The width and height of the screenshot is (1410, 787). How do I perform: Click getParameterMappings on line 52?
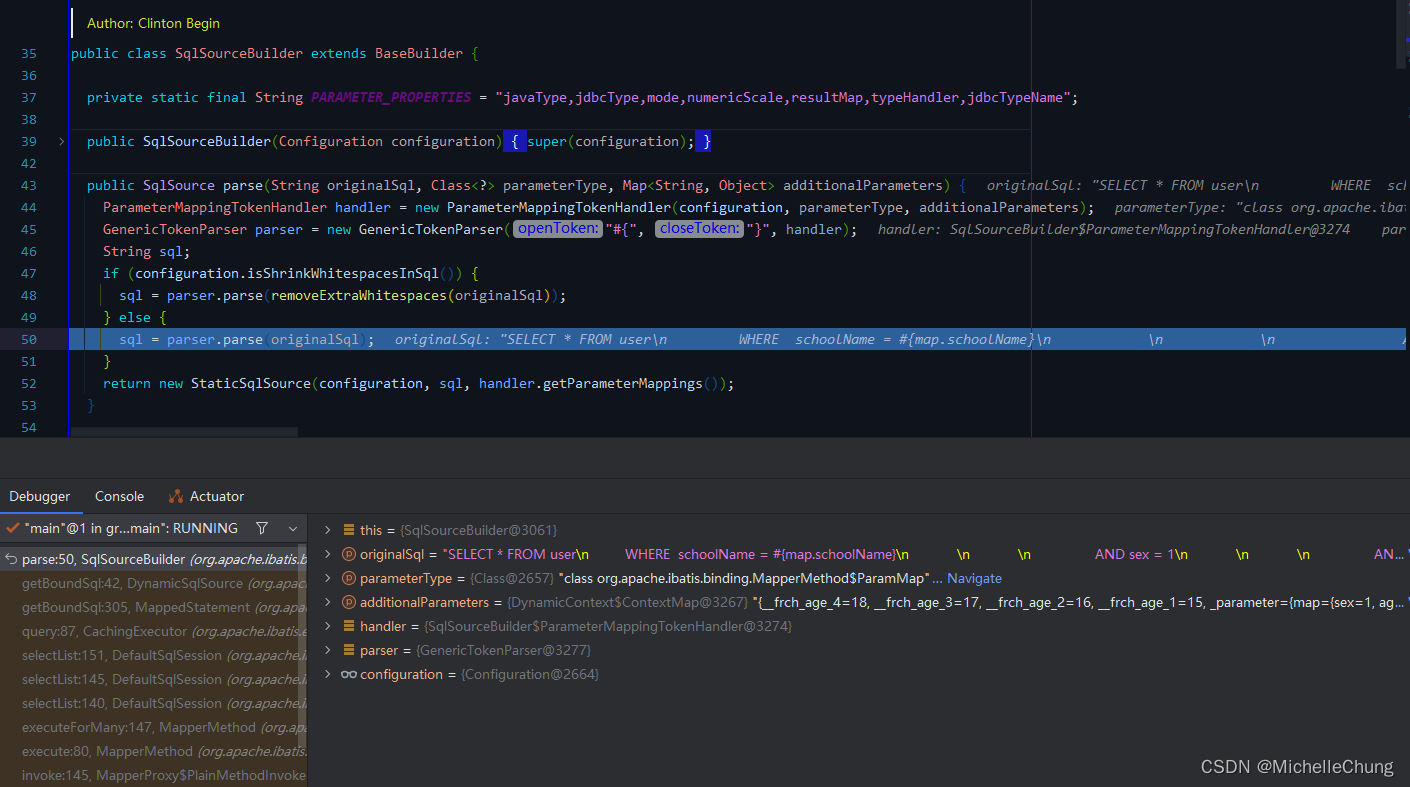623,383
